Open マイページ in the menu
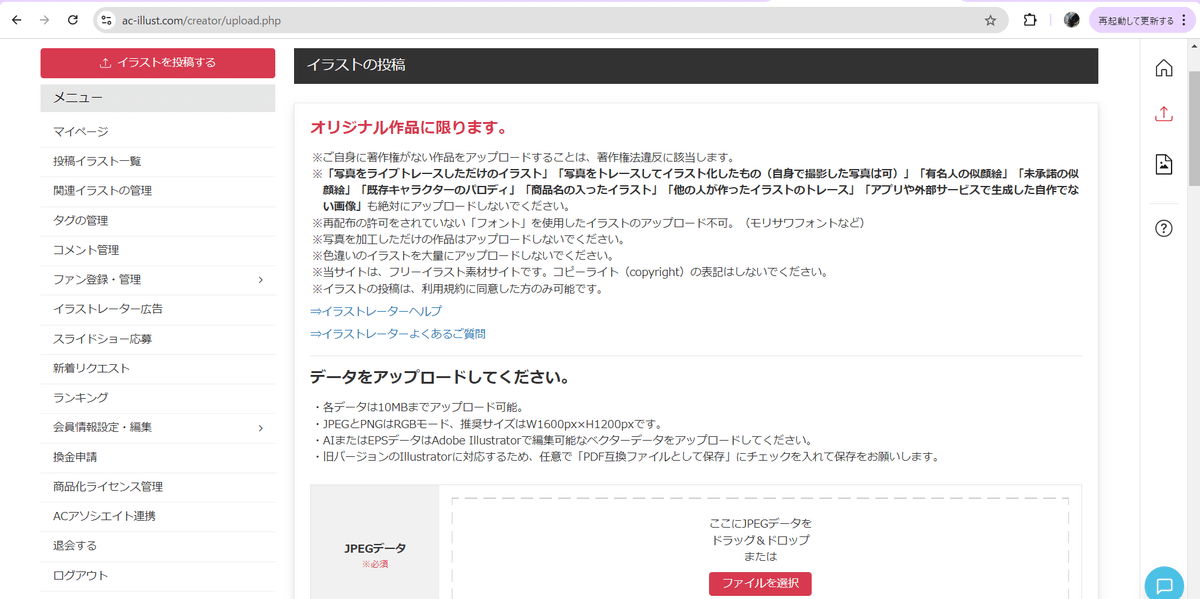The image size is (1200, 599). tap(158, 132)
